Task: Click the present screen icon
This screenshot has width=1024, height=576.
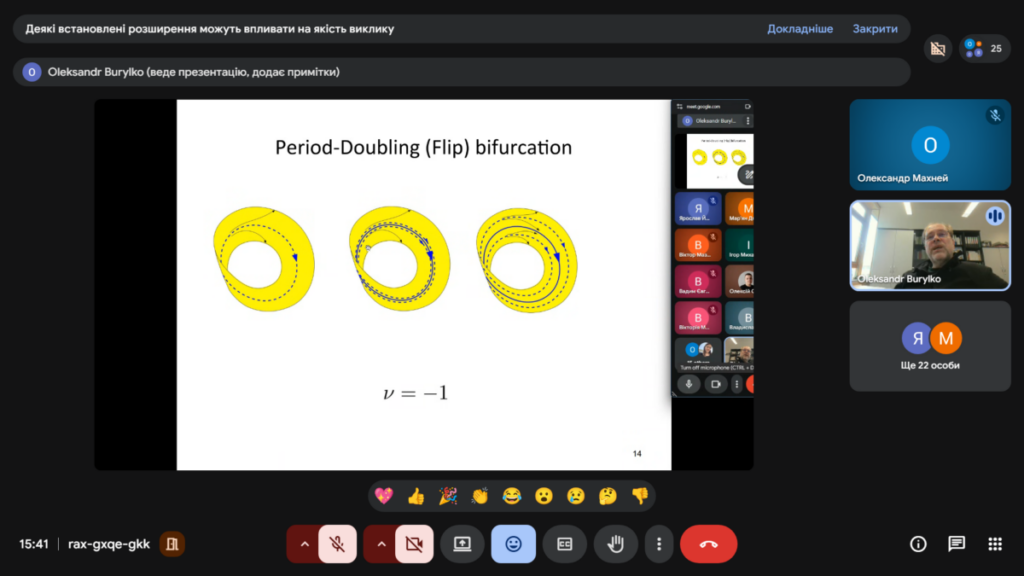Action: coord(462,544)
